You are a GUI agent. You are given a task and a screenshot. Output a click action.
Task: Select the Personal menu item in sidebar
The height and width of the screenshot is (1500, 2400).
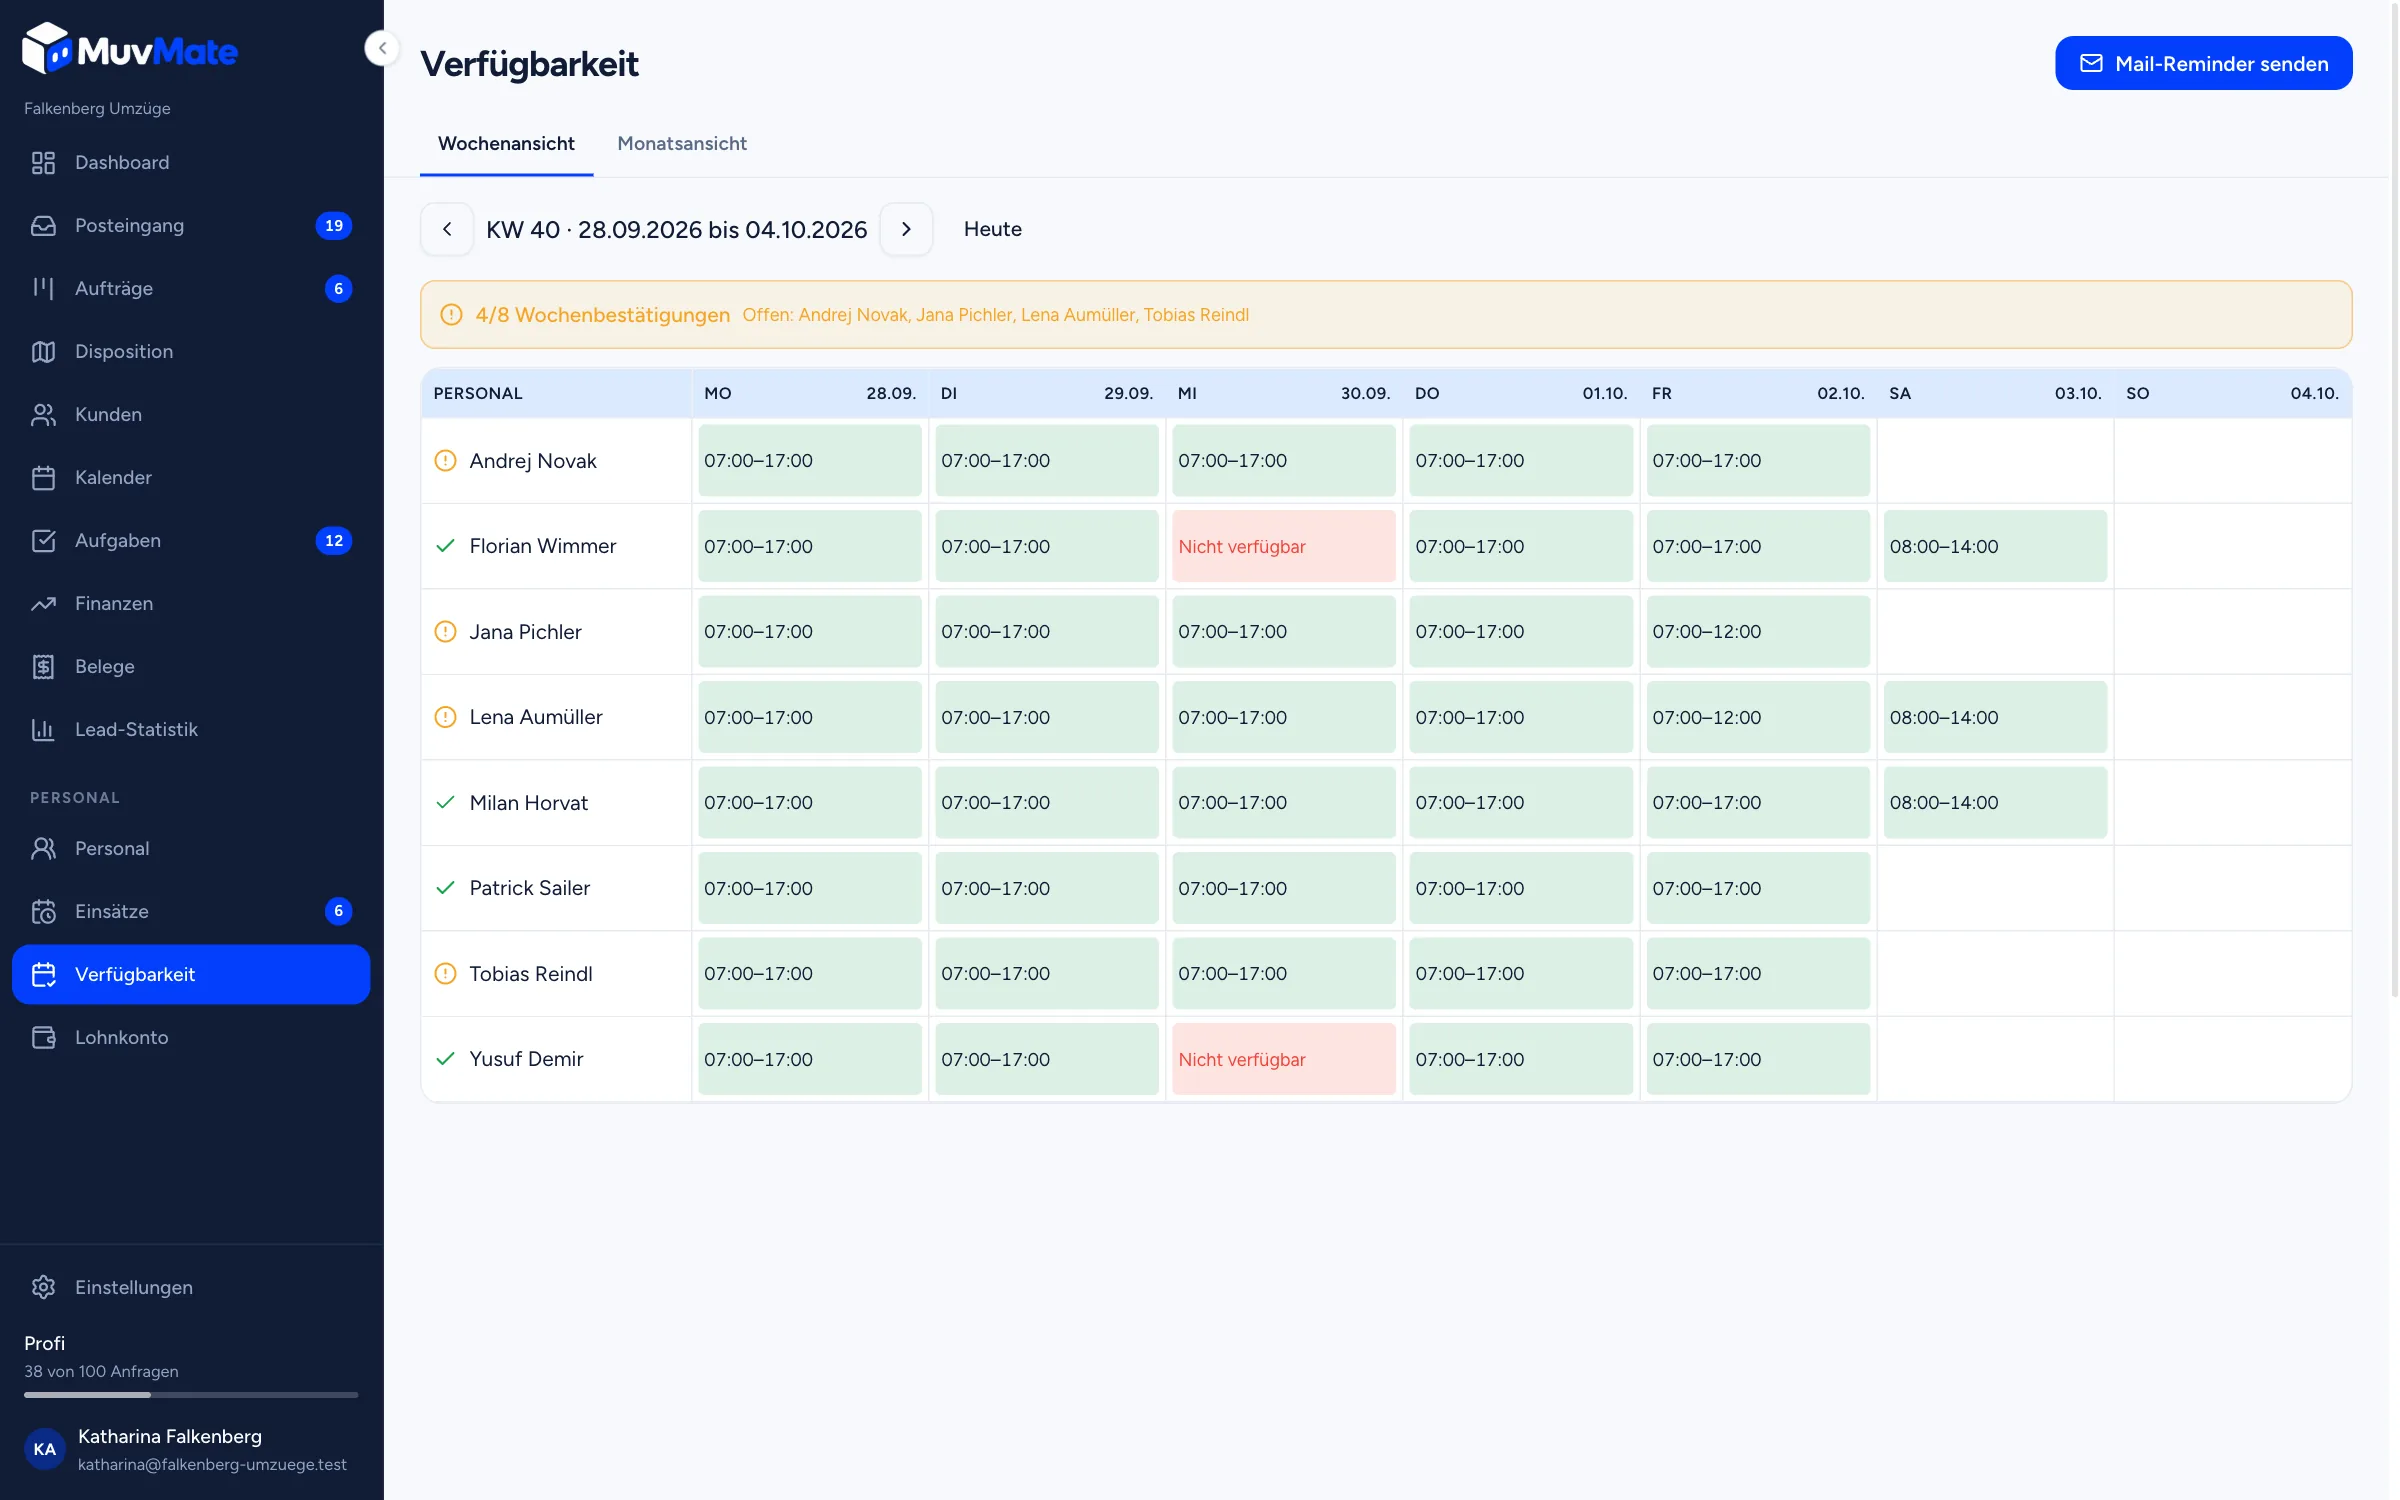191,848
